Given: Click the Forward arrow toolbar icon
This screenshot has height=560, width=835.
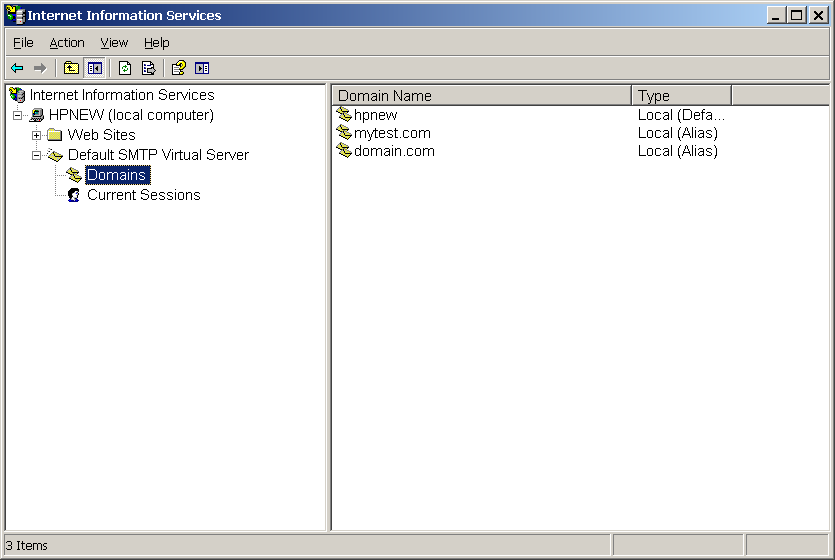Looking at the screenshot, I should [x=40, y=68].
